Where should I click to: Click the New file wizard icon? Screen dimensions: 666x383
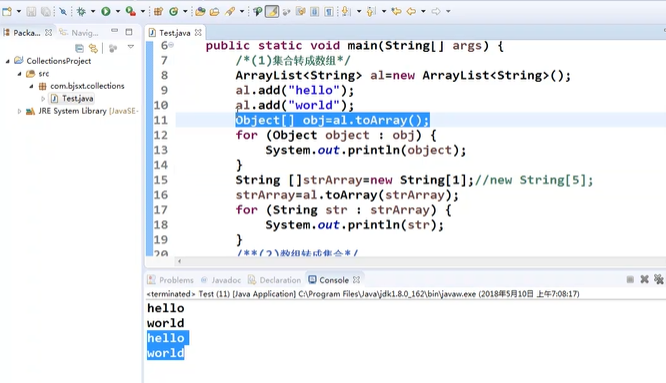7,11
